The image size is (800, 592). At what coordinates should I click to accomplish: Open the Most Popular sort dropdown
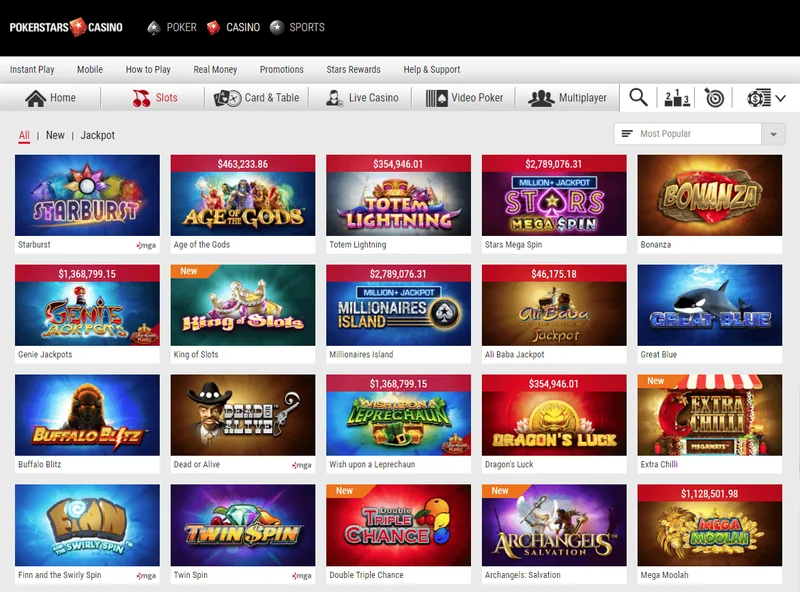point(699,134)
